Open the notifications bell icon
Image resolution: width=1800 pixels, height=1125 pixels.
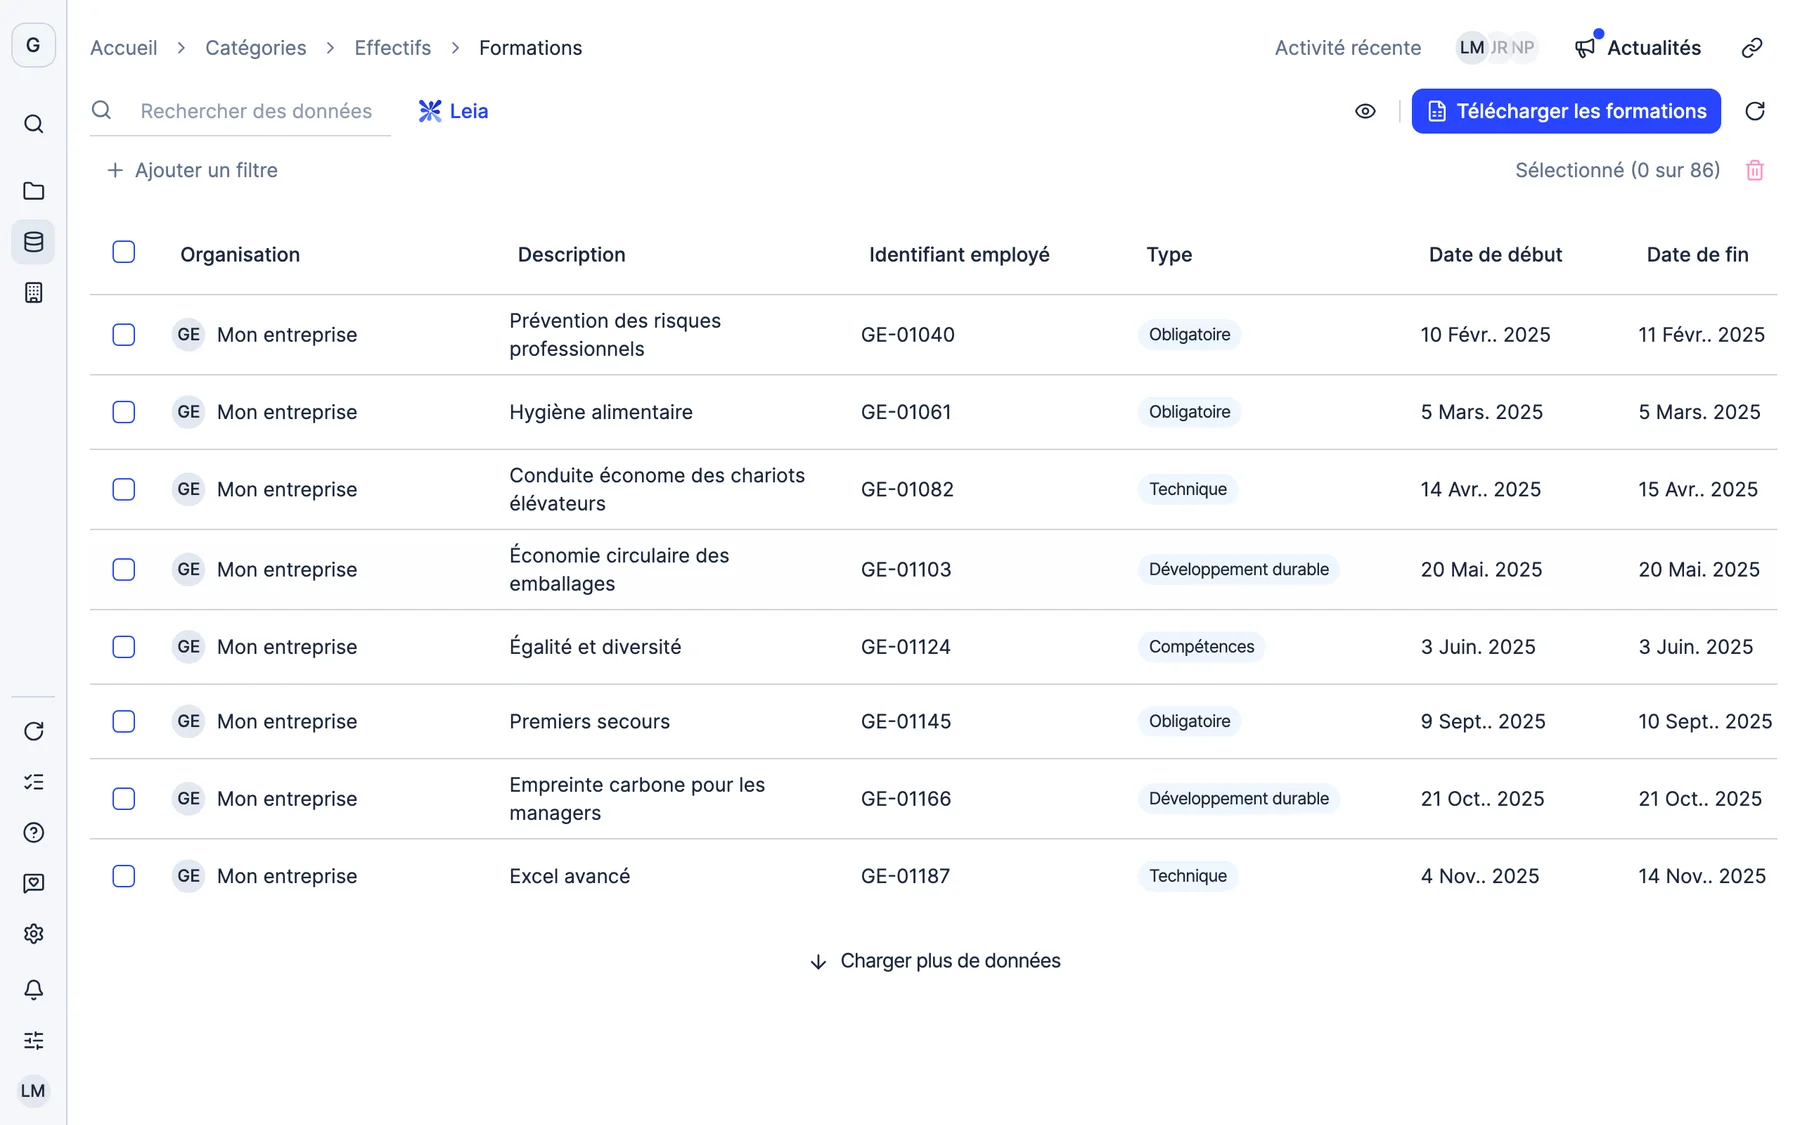pyautogui.click(x=33, y=990)
